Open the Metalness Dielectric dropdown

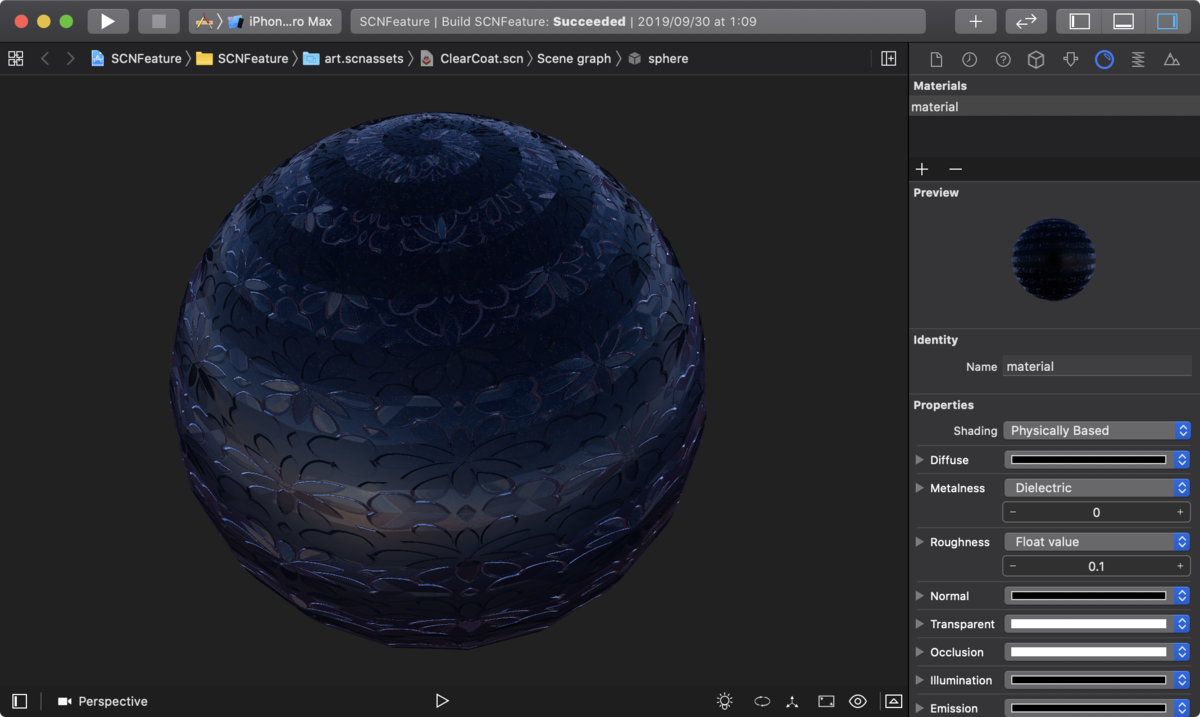pos(1097,488)
